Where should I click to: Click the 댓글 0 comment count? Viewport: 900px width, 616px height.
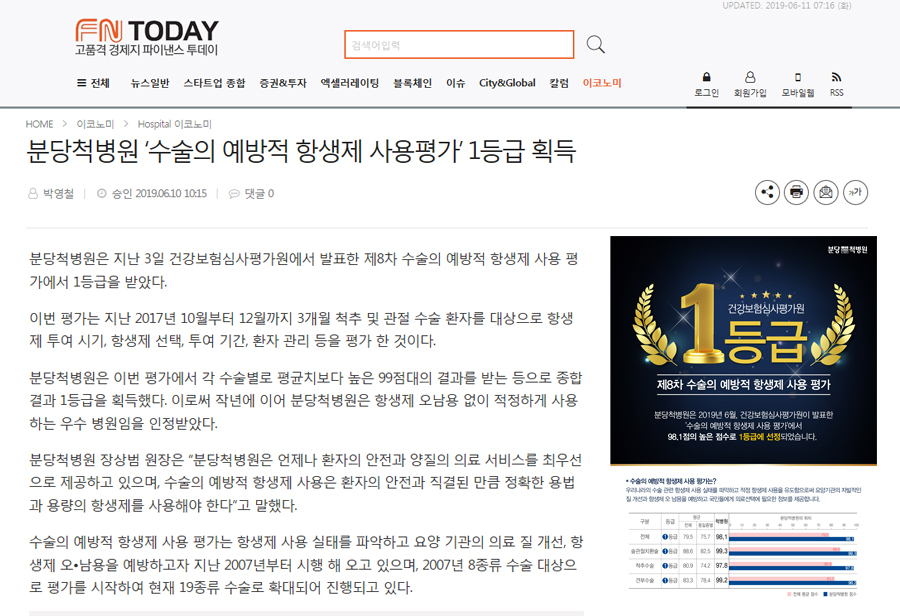pyautogui.click(x=259, y=193)
